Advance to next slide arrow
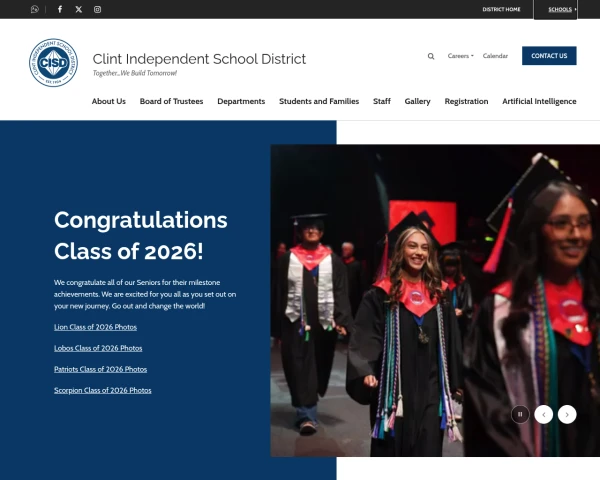The image size is (600, 480). coord(567,414)
